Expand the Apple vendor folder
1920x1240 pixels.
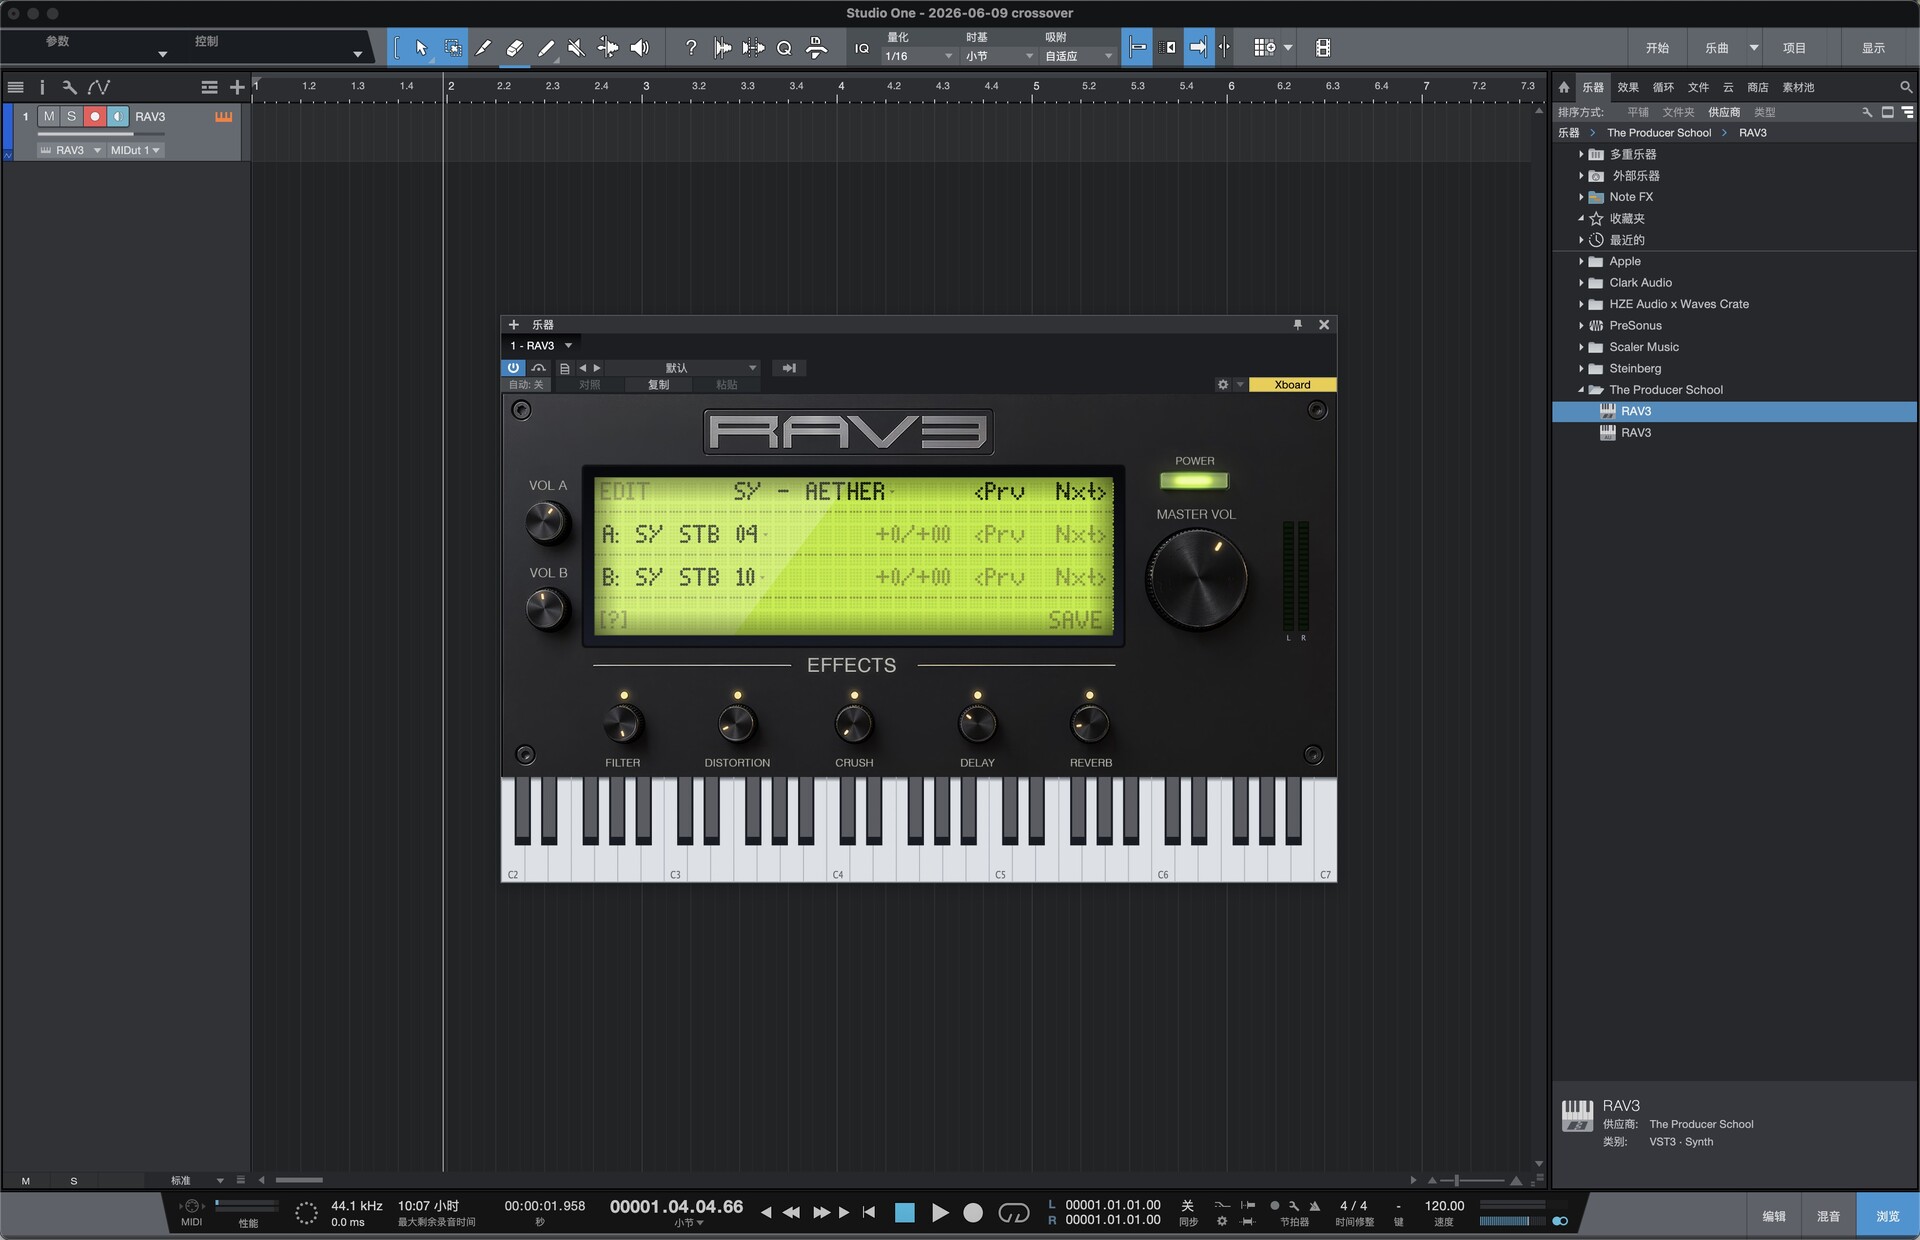click(1581, 261)
